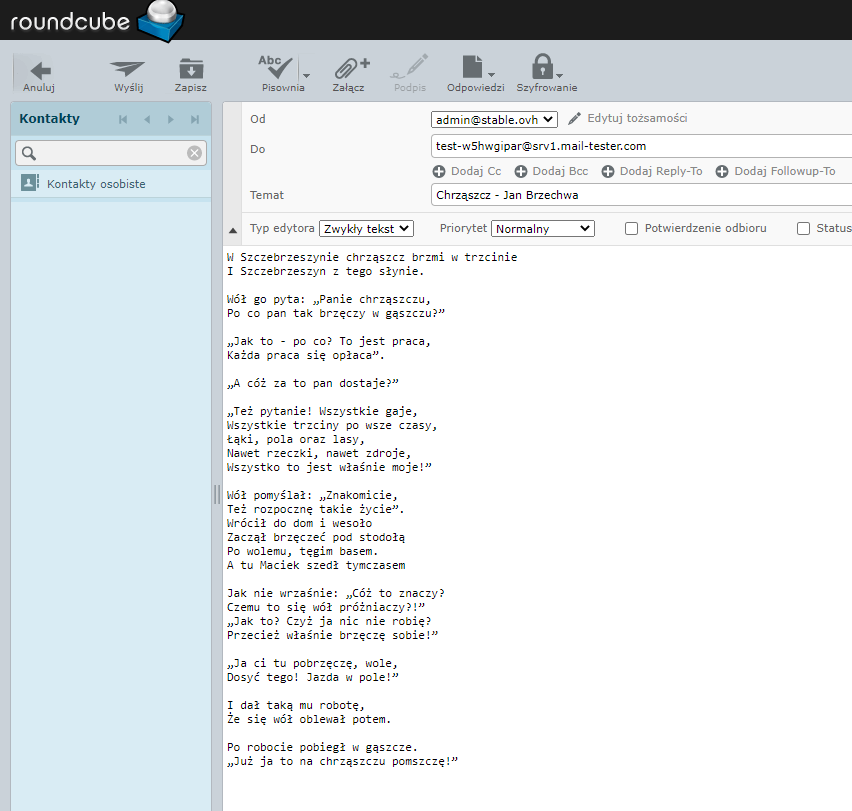852x811 pixels.
Task: Click the Dodaj Cc link
Action: coord(467,171)
